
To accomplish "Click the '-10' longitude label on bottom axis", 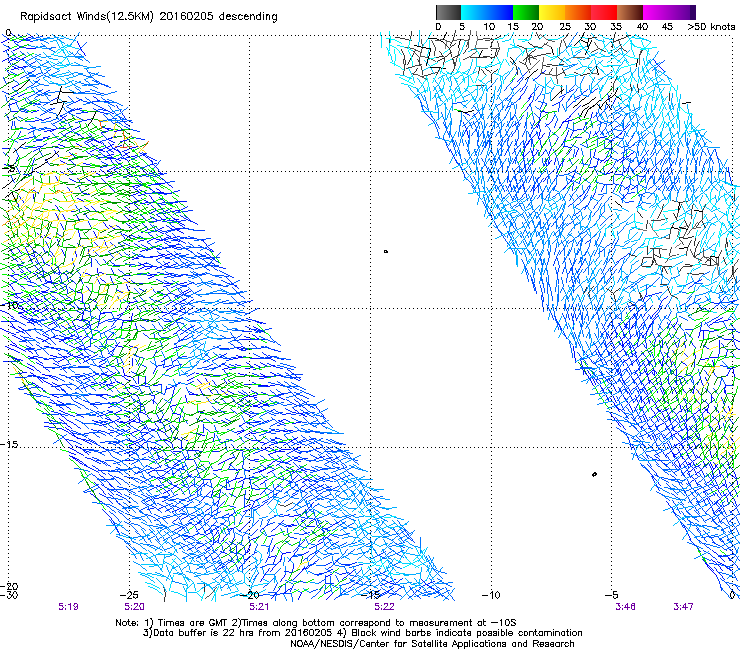I will click(x=491, y=595).
